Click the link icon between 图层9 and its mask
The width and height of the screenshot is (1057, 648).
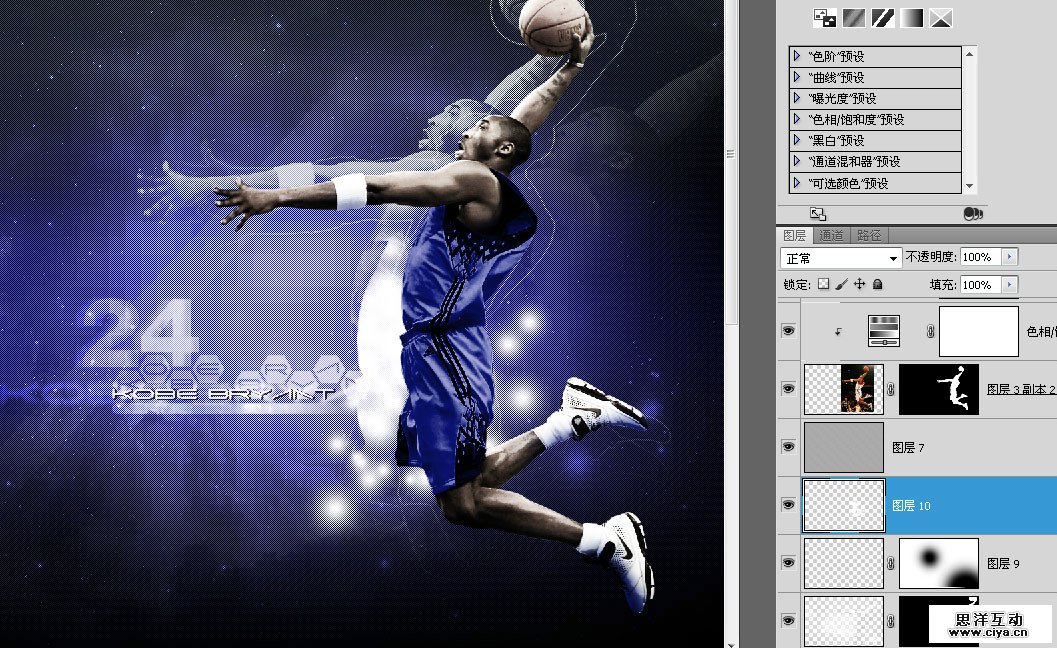click(889, 563)
